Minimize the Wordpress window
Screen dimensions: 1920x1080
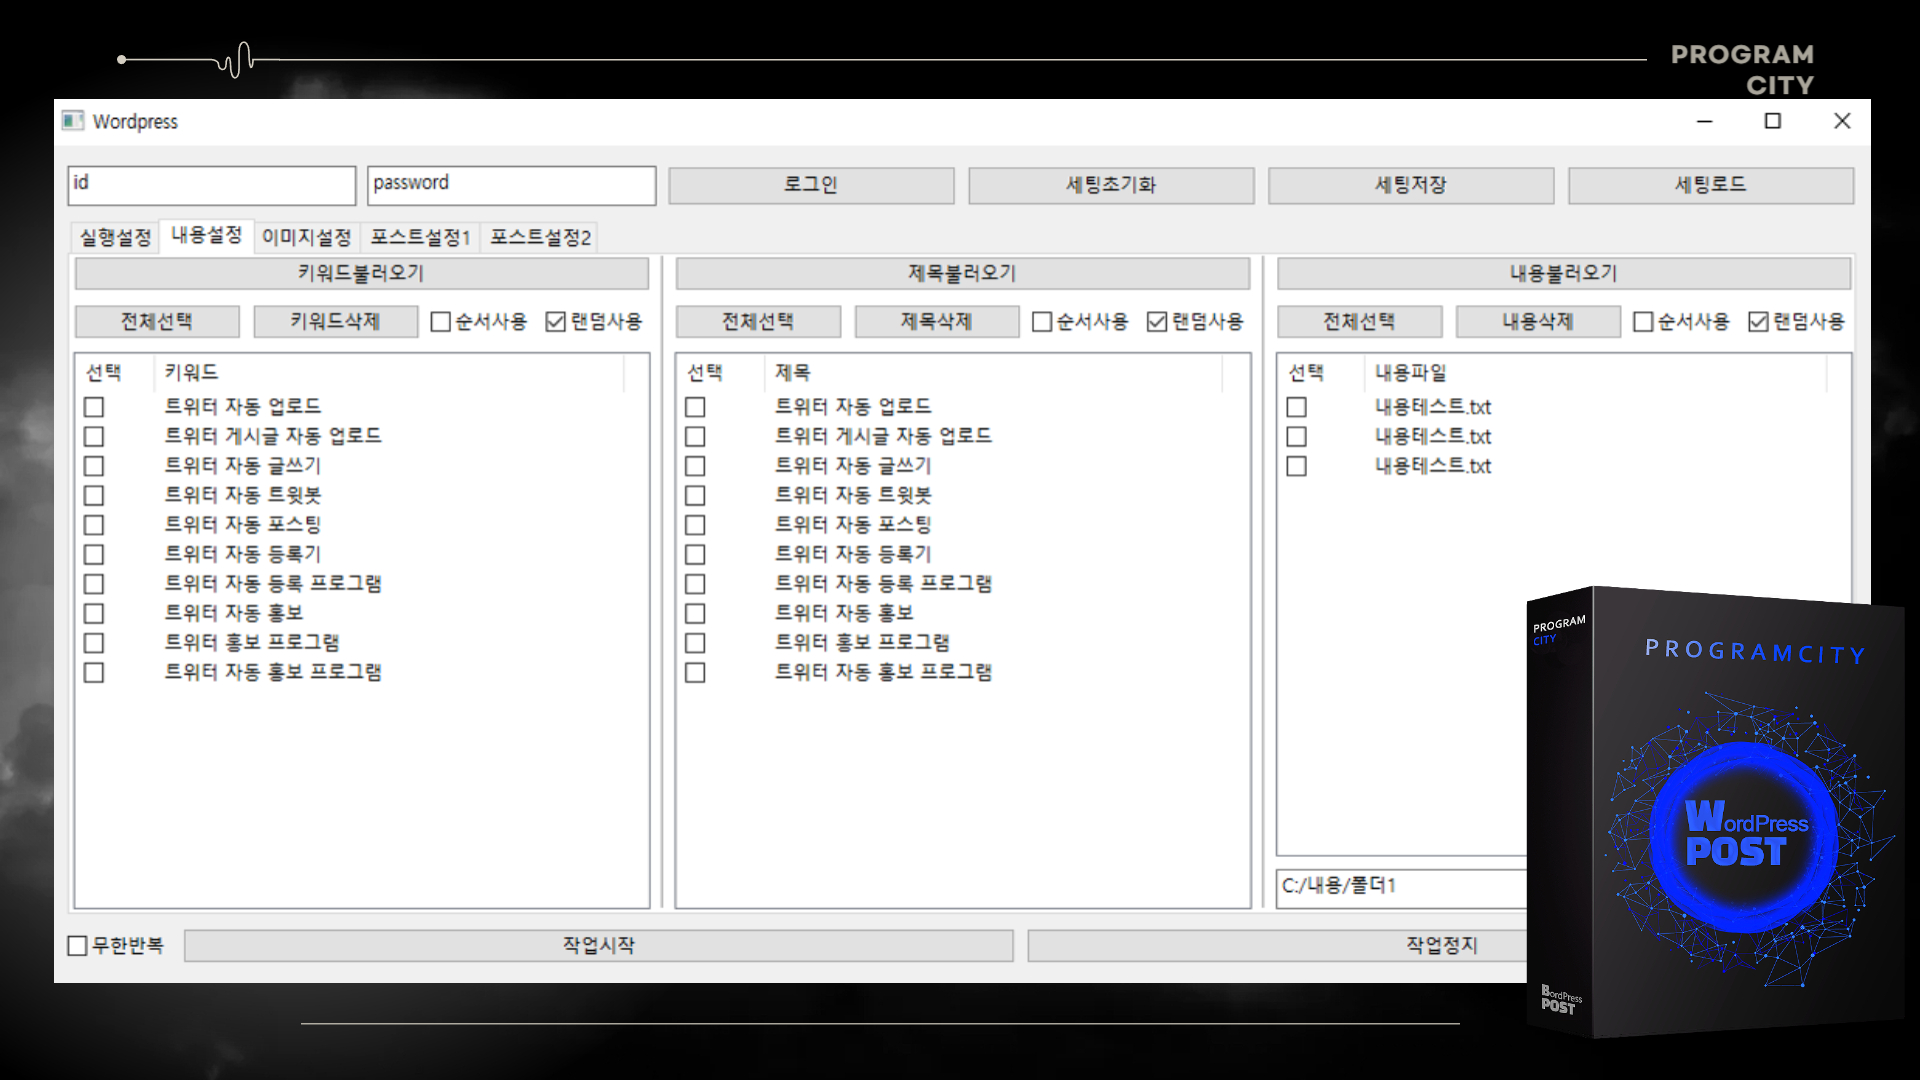1705,121
